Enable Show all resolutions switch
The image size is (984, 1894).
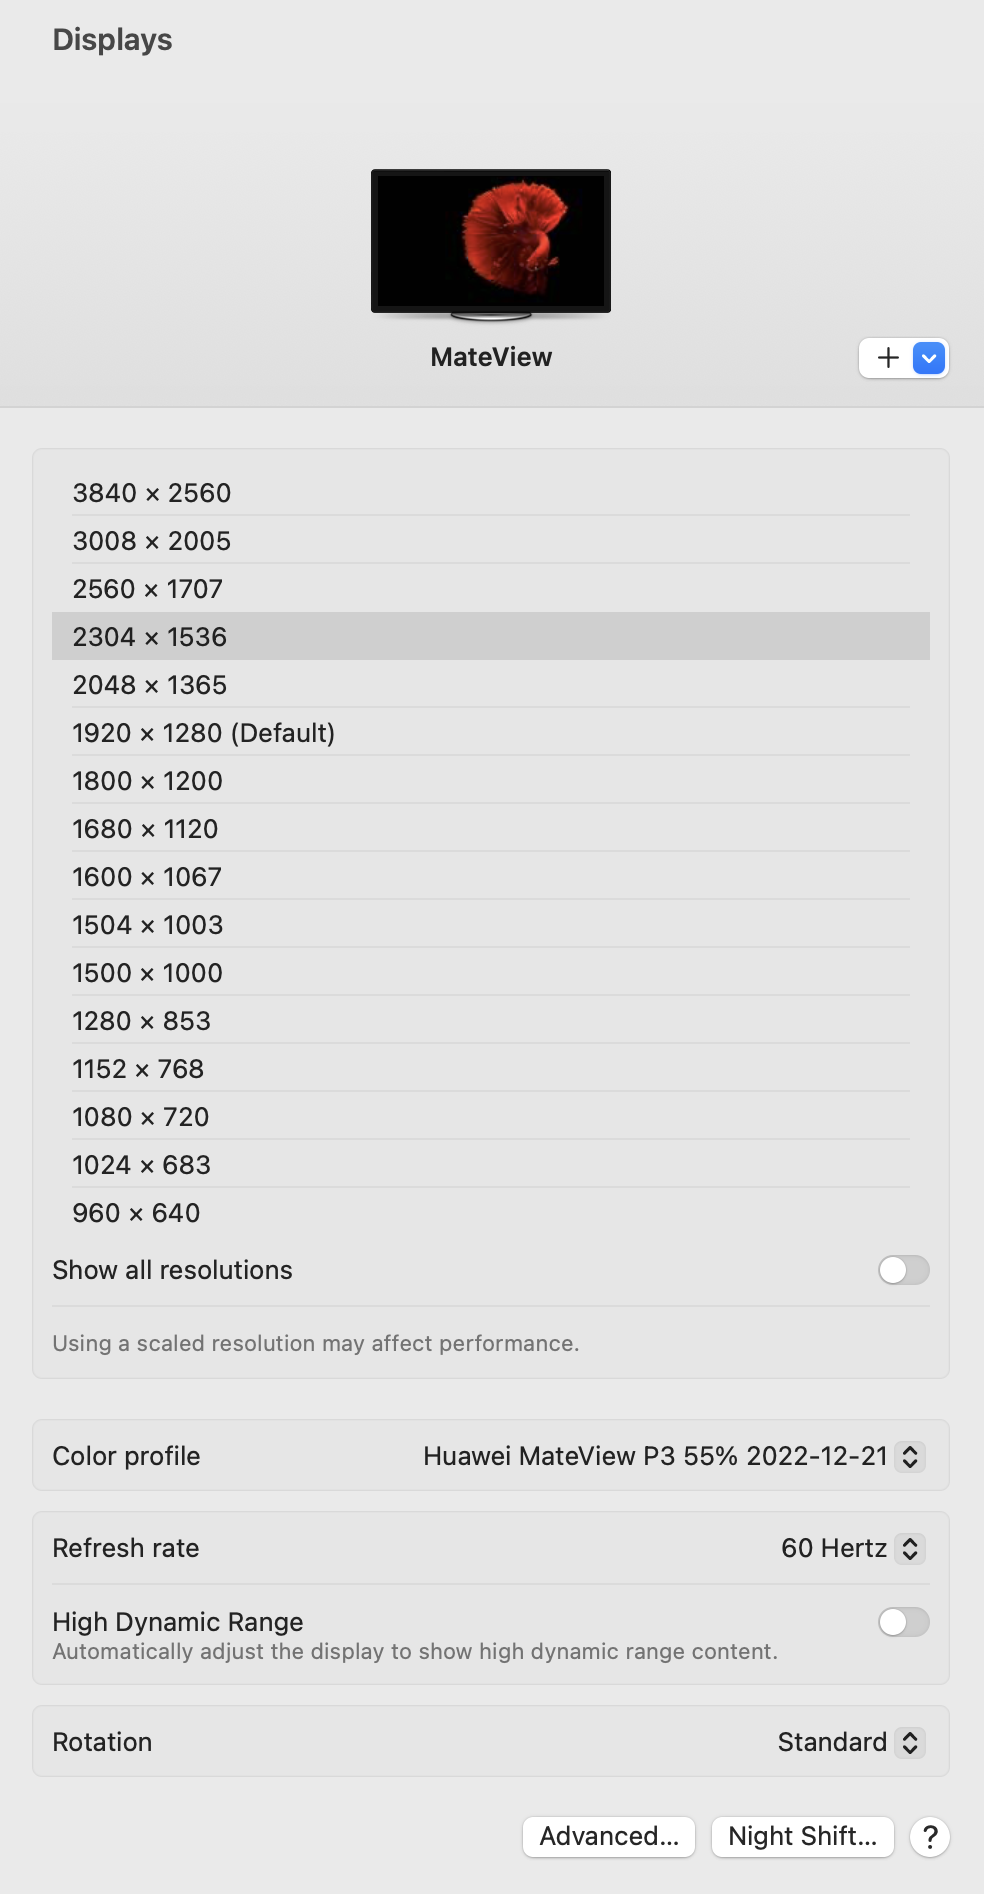903,1270
